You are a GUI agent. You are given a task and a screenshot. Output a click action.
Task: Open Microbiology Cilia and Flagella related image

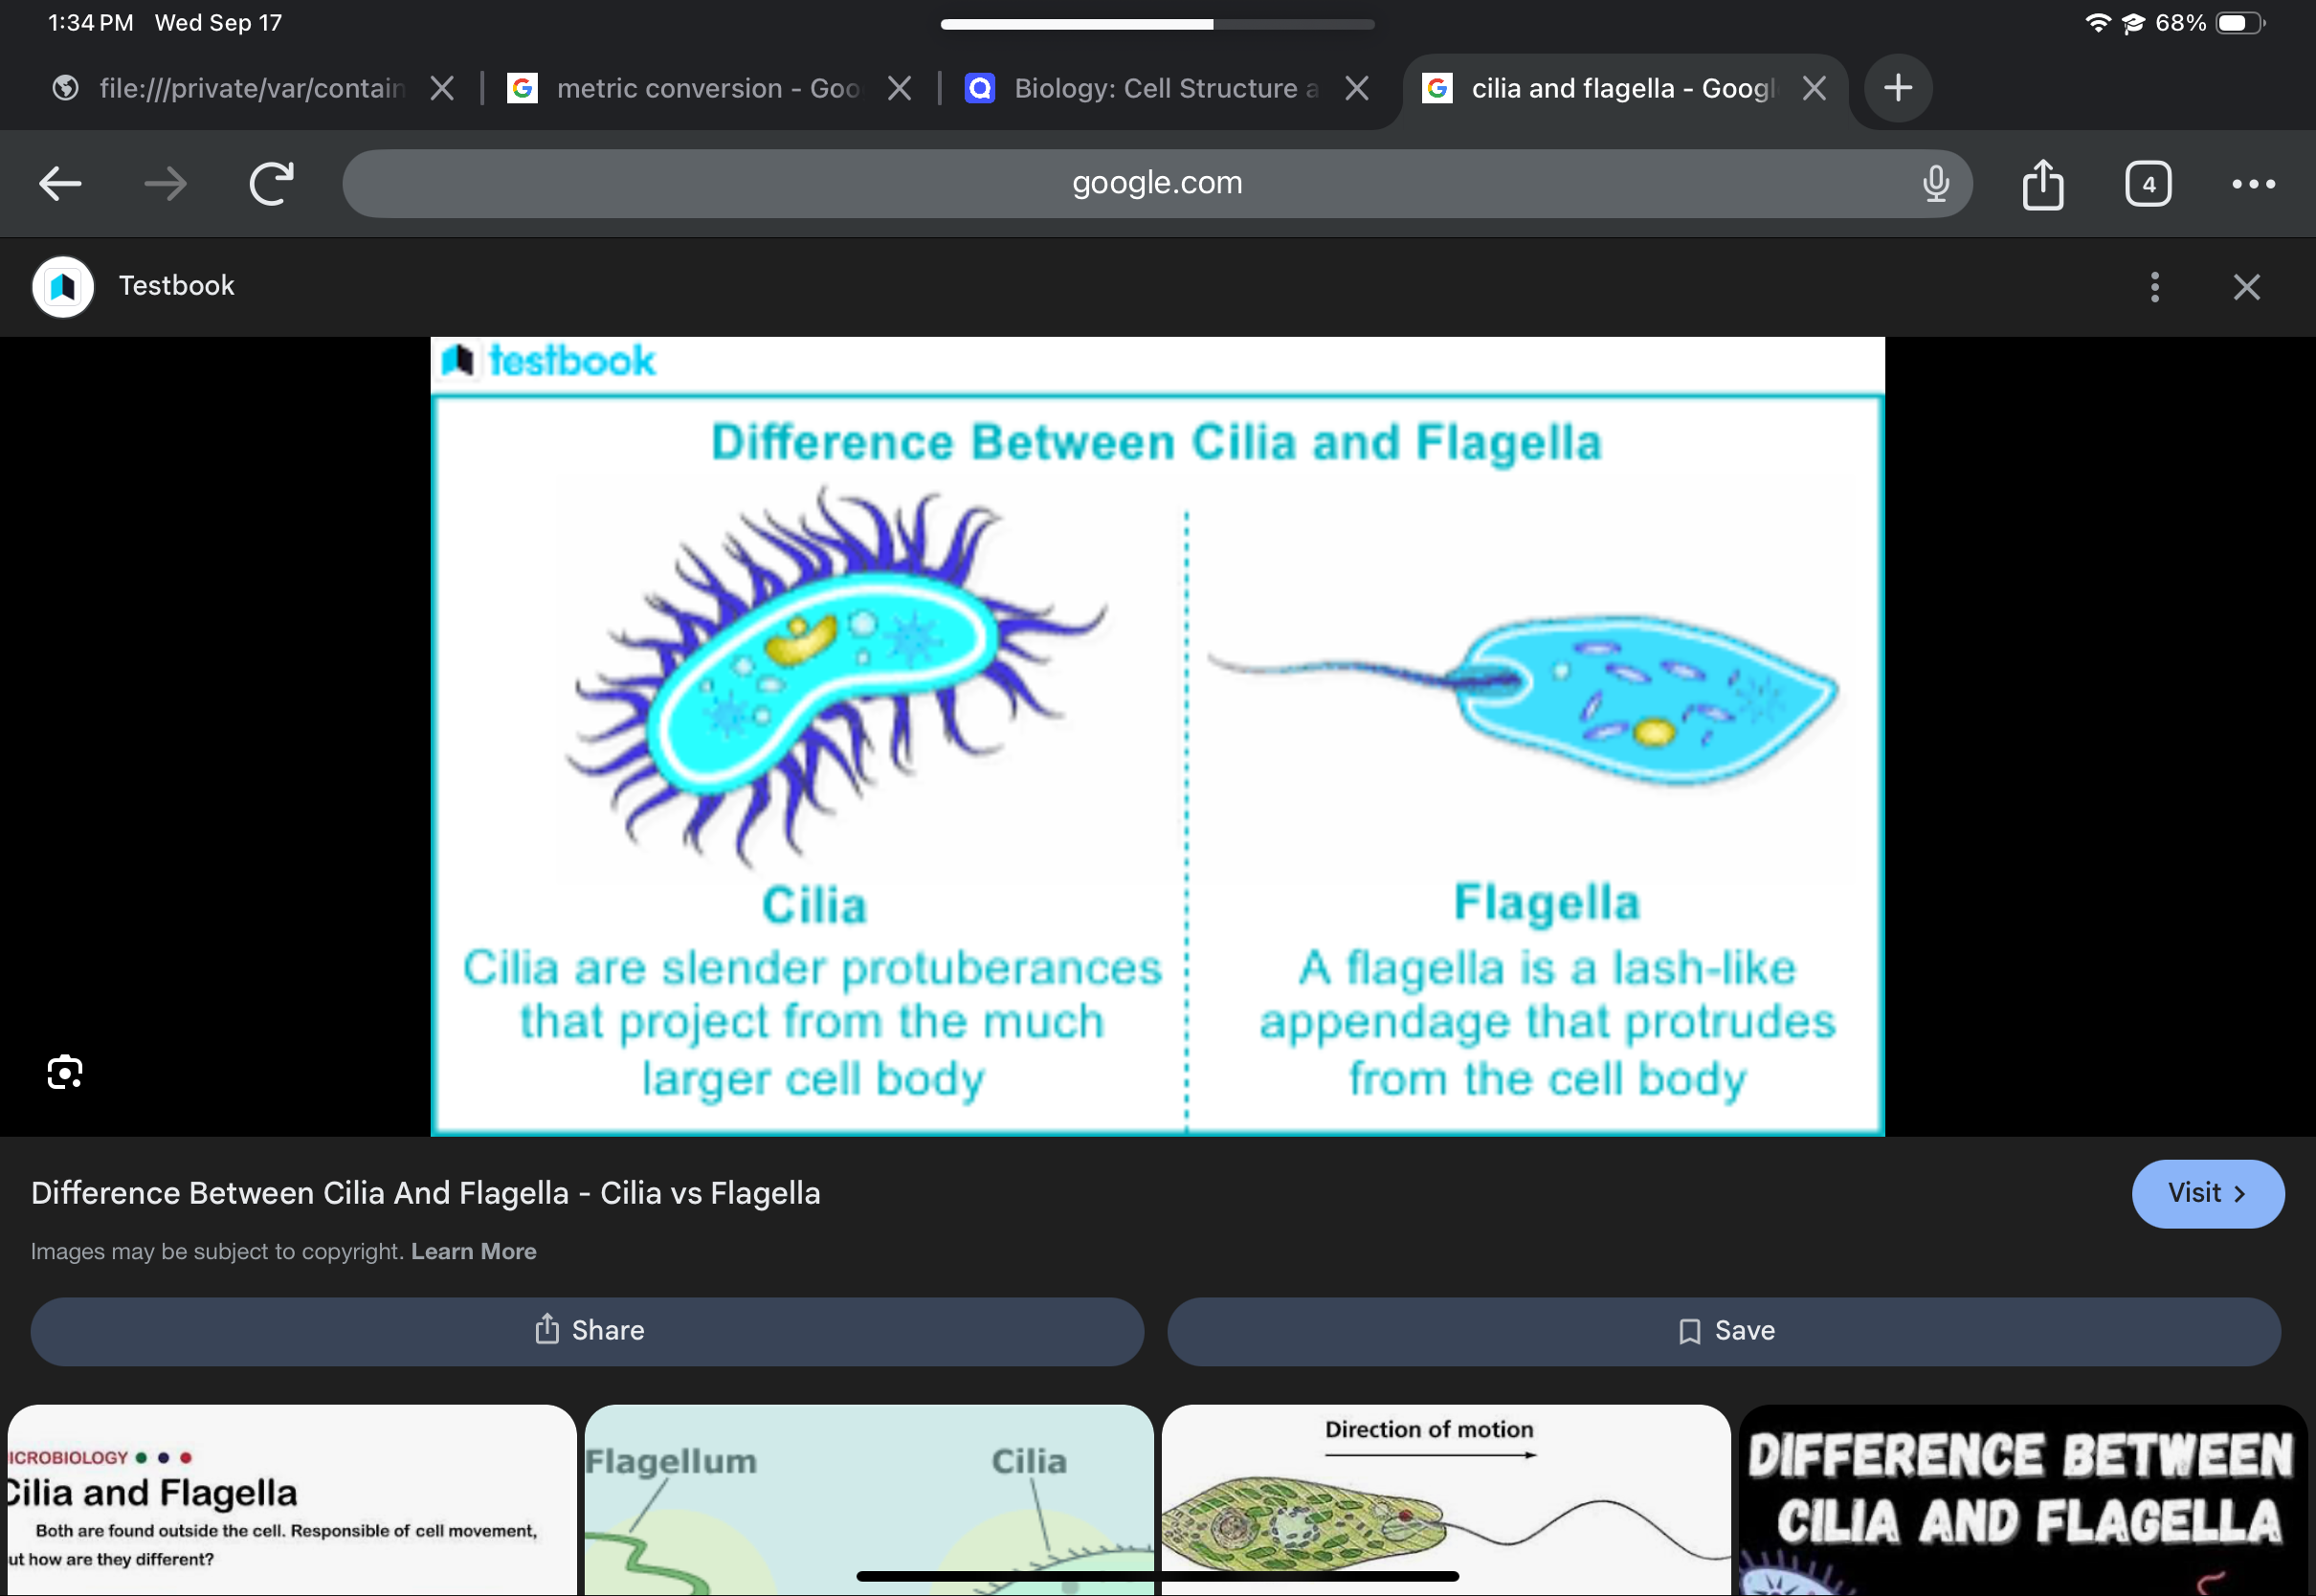[x=292, y=1500]
